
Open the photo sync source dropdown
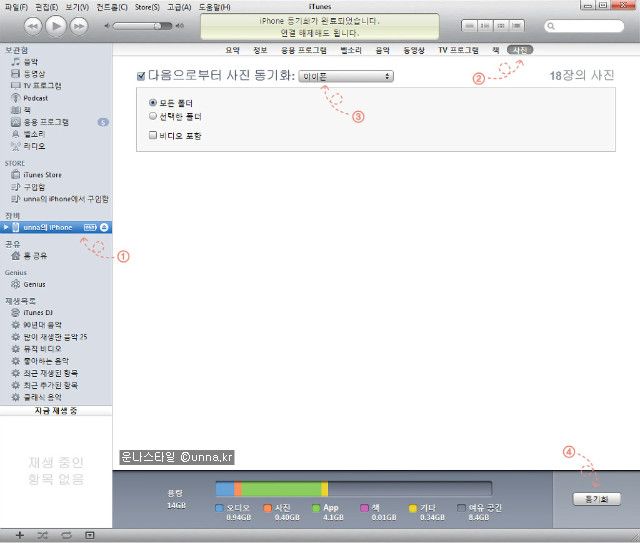[346, 76]
